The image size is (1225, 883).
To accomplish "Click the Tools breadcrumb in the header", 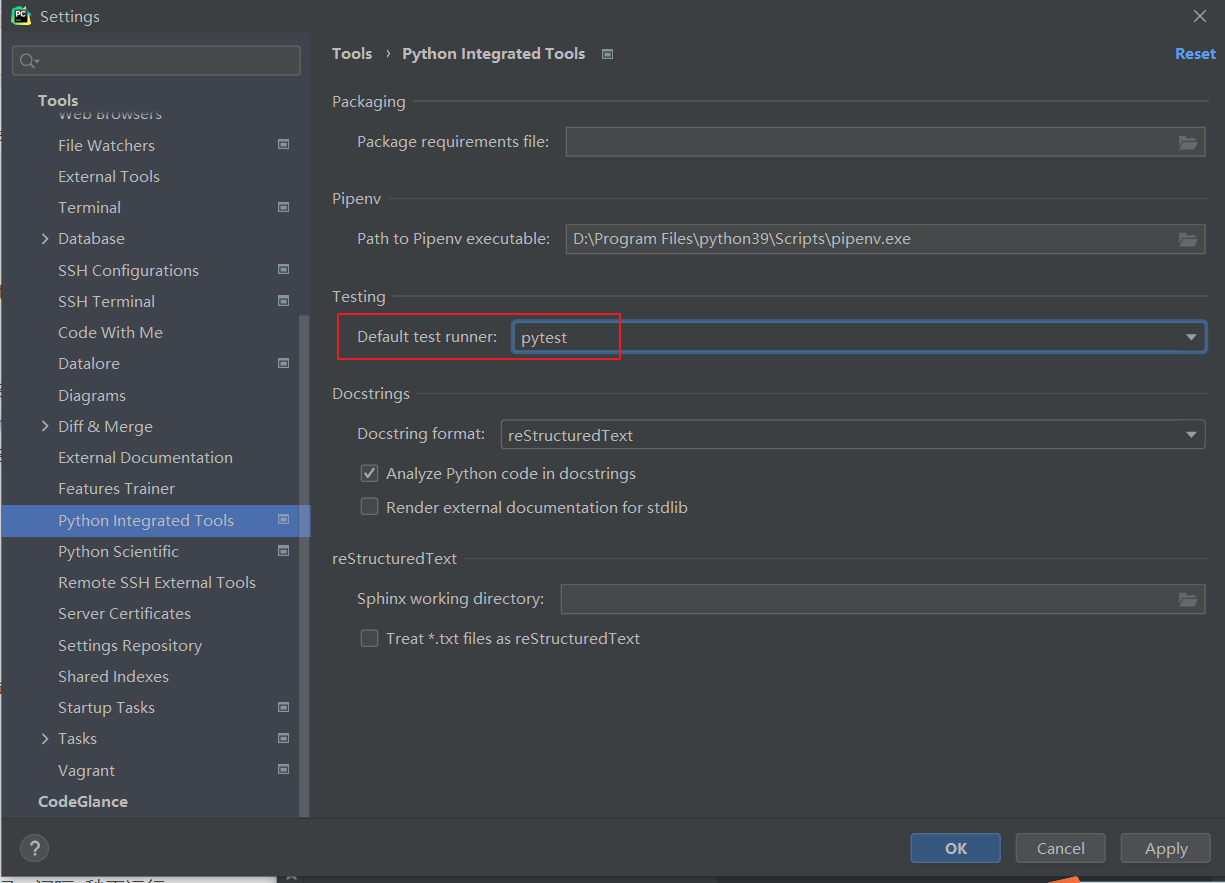I will pyautogui.click(x=352, y=54).
